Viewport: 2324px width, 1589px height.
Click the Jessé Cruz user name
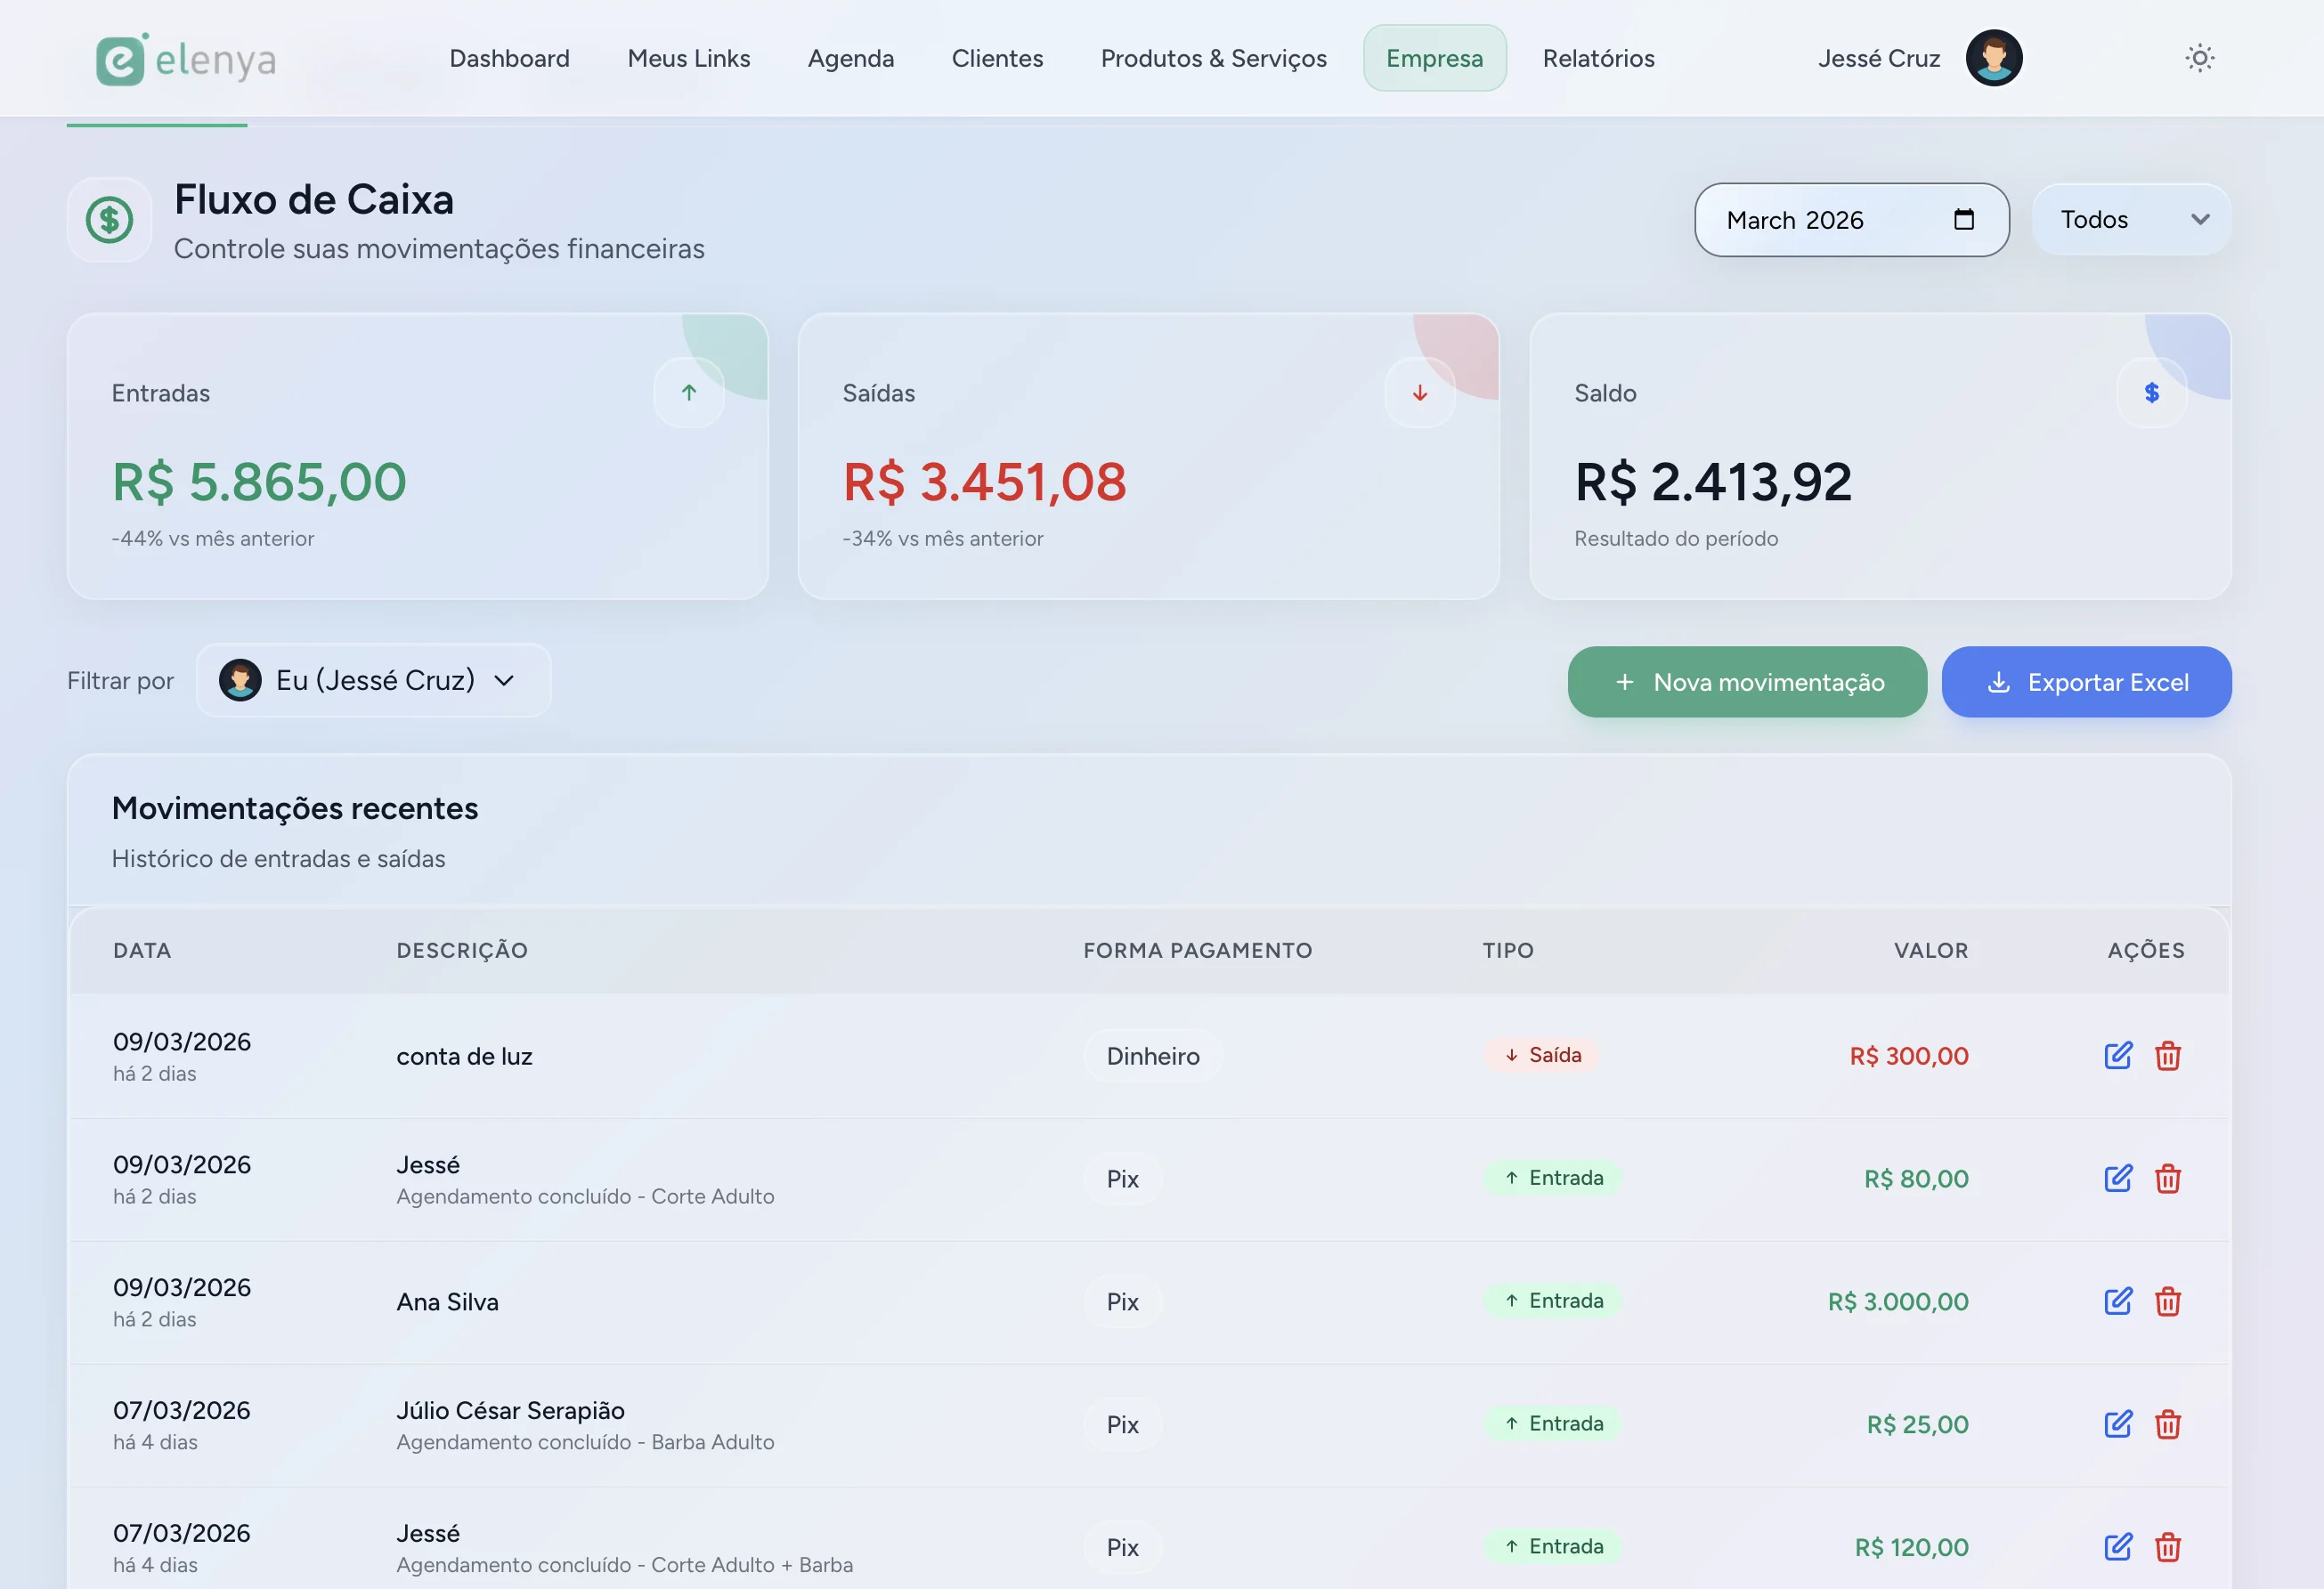(1878, 58)
